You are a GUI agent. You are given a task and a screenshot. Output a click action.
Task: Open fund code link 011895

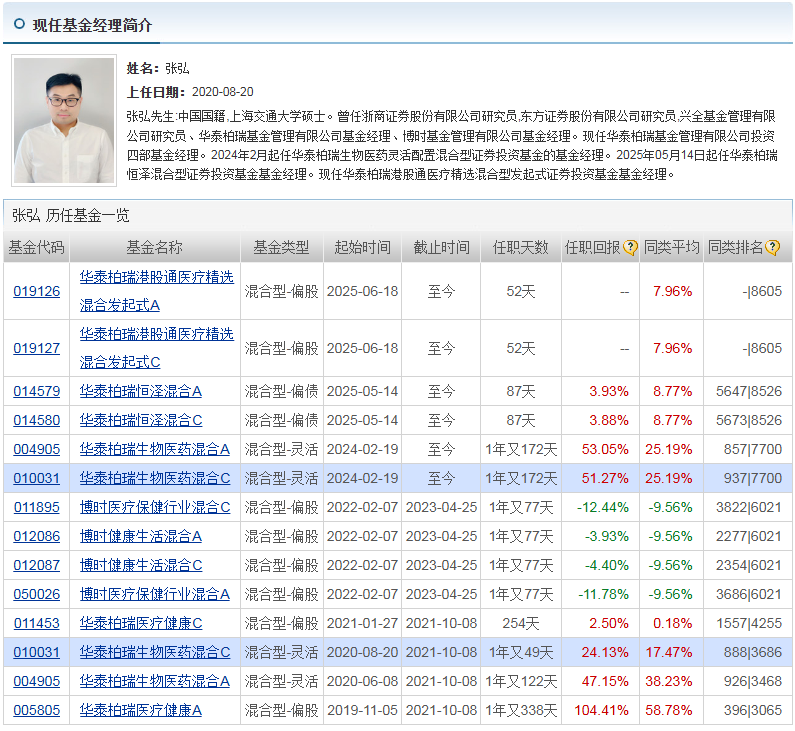coord(37,507)
